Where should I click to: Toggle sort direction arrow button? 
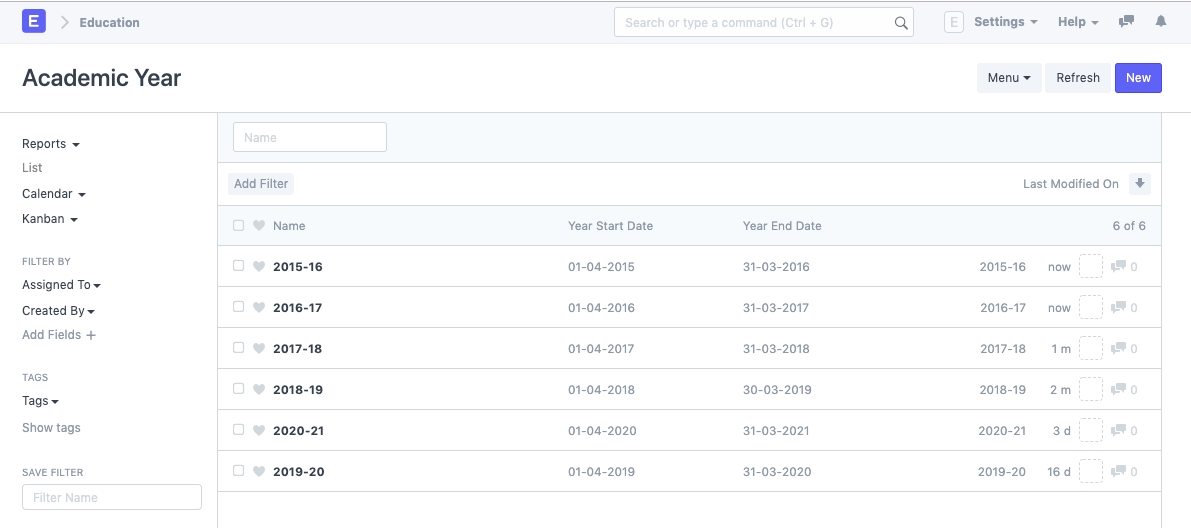click(x=1139, y=184)
